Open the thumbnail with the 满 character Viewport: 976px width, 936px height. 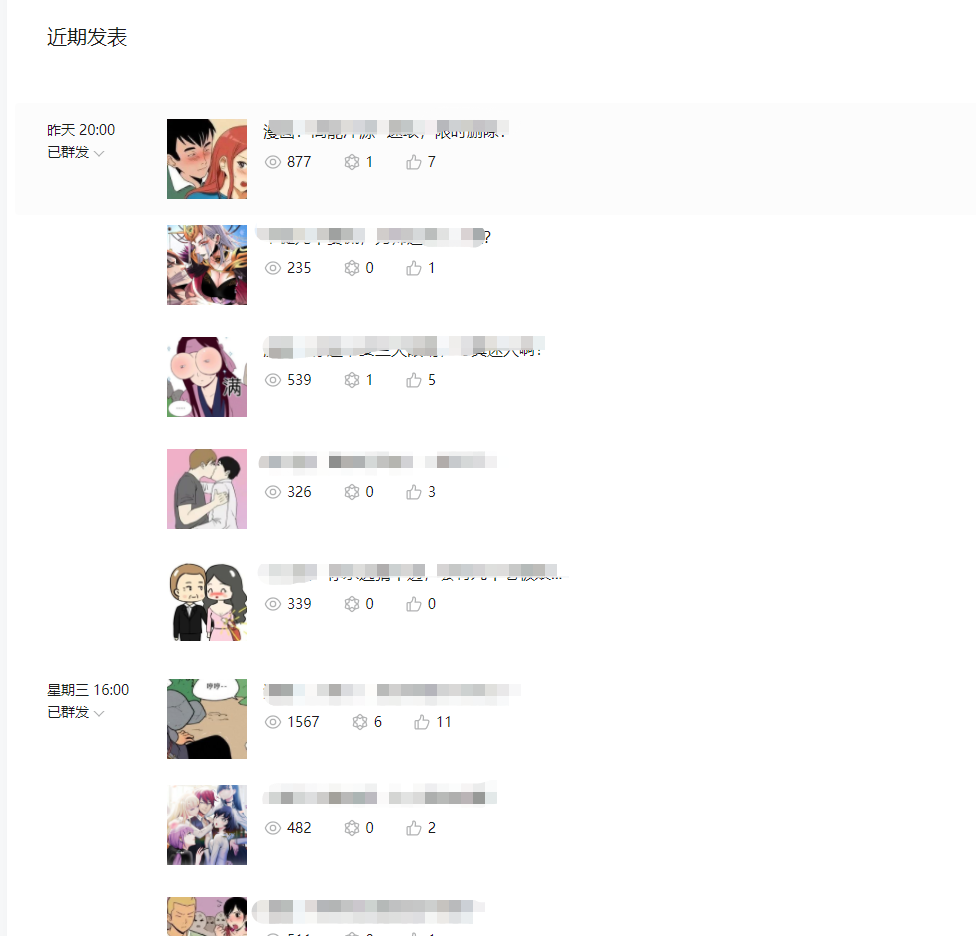[x=207, y=377]
